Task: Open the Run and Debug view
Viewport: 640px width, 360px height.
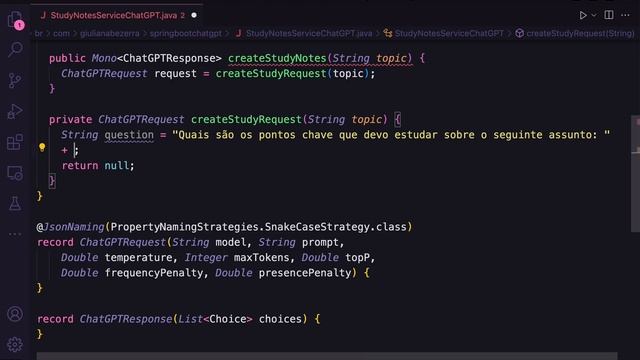Action: (x=15, y=111)
